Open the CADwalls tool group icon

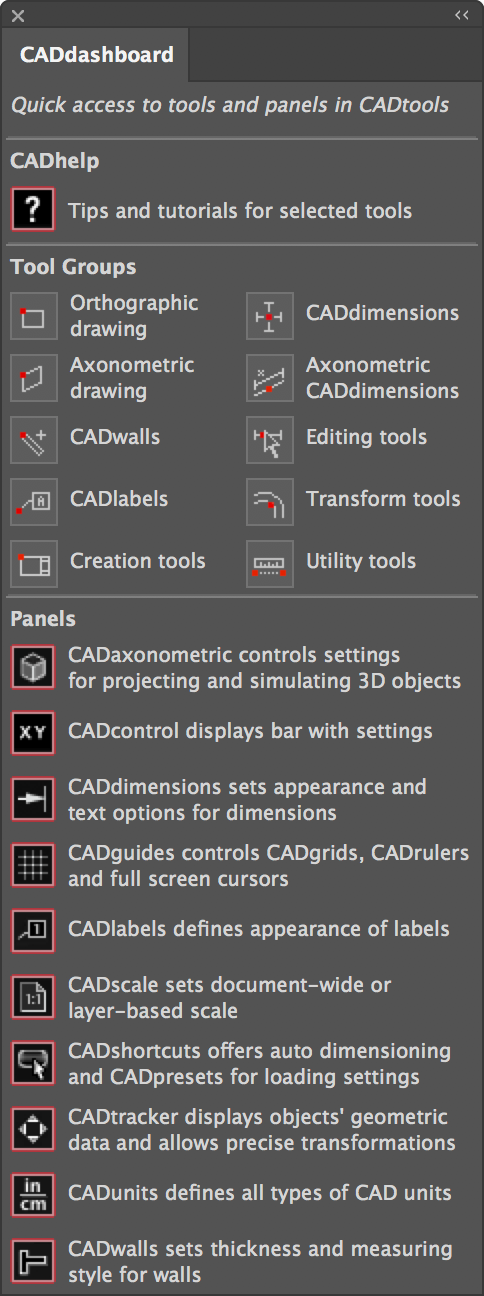pyautogui.click(x=34, y=440)
